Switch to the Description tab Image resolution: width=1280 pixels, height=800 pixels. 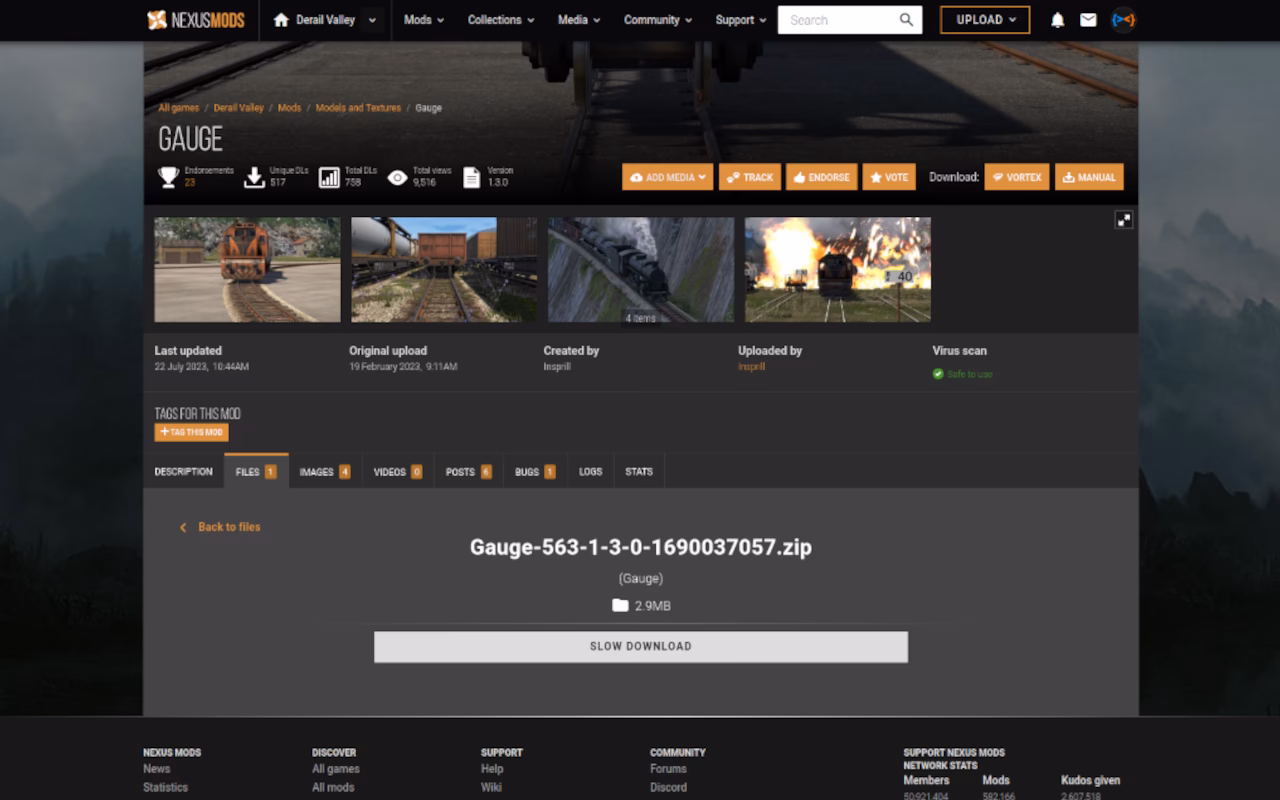click(x=184, y=472)
